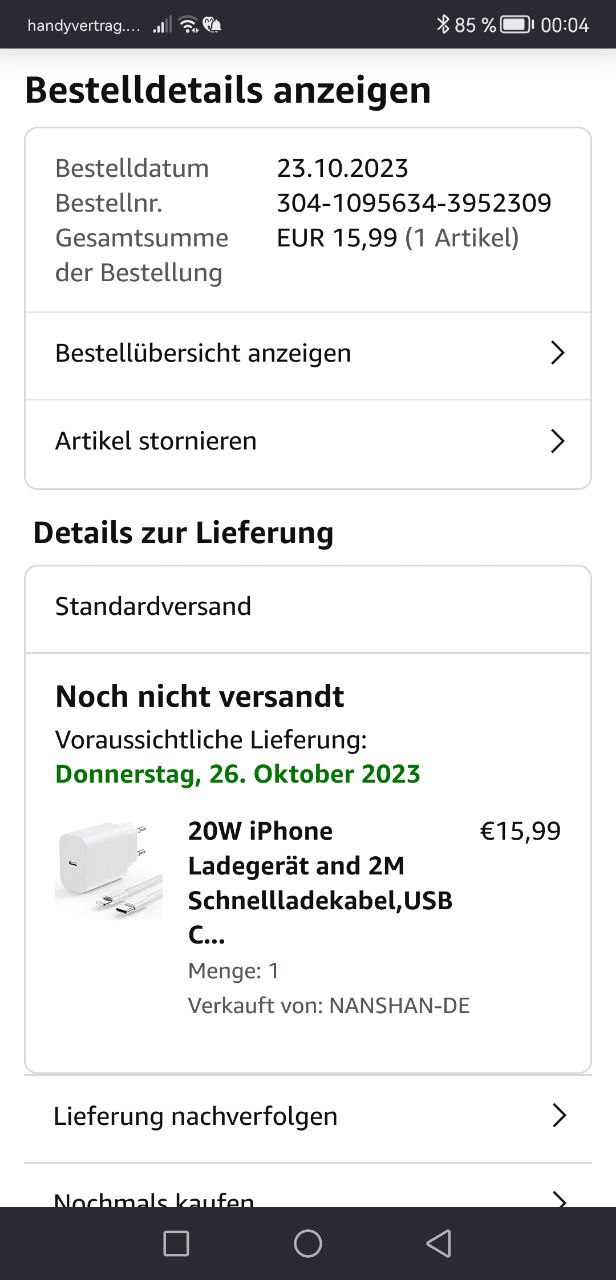
Task: Tap the Android back navigation triangle
Action: (x=439, y=1243)
